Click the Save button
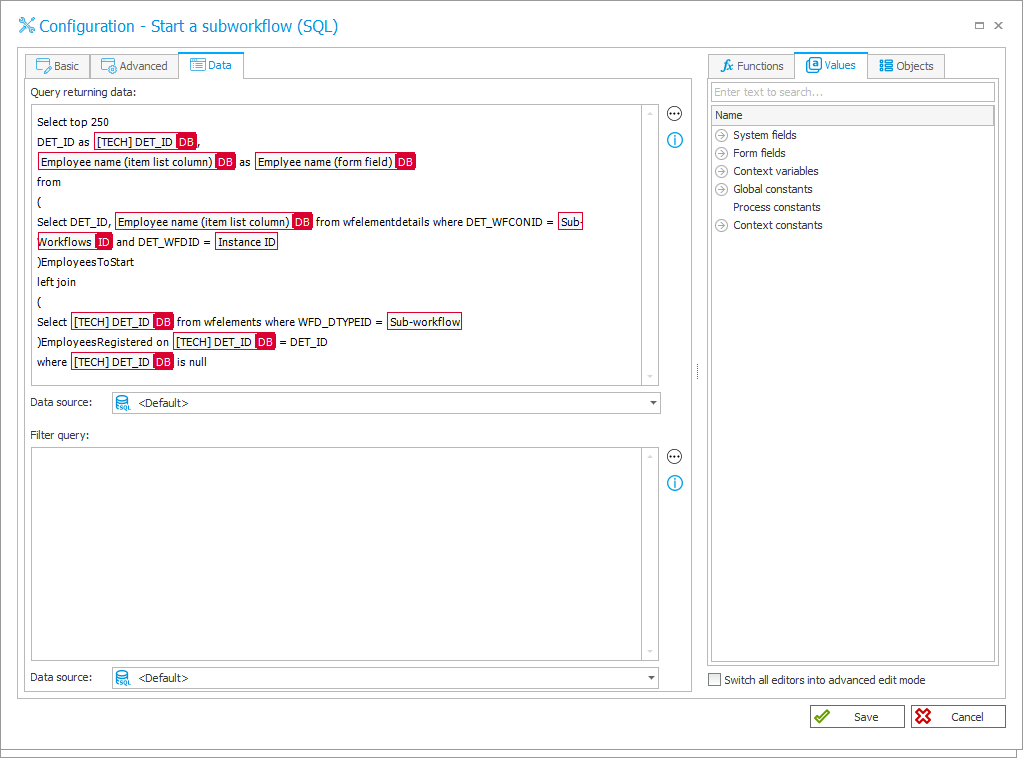 [856, 716]
